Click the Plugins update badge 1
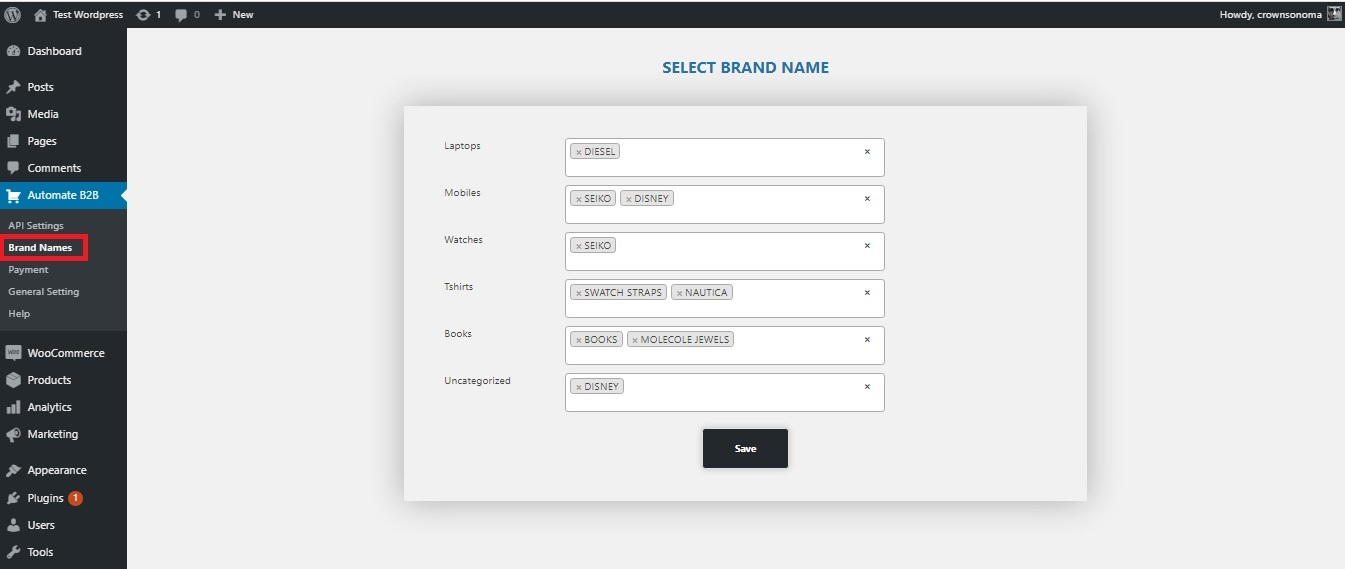Image resolution: width=1345 pixels, height=569 pixels. (x=76, y=498)
